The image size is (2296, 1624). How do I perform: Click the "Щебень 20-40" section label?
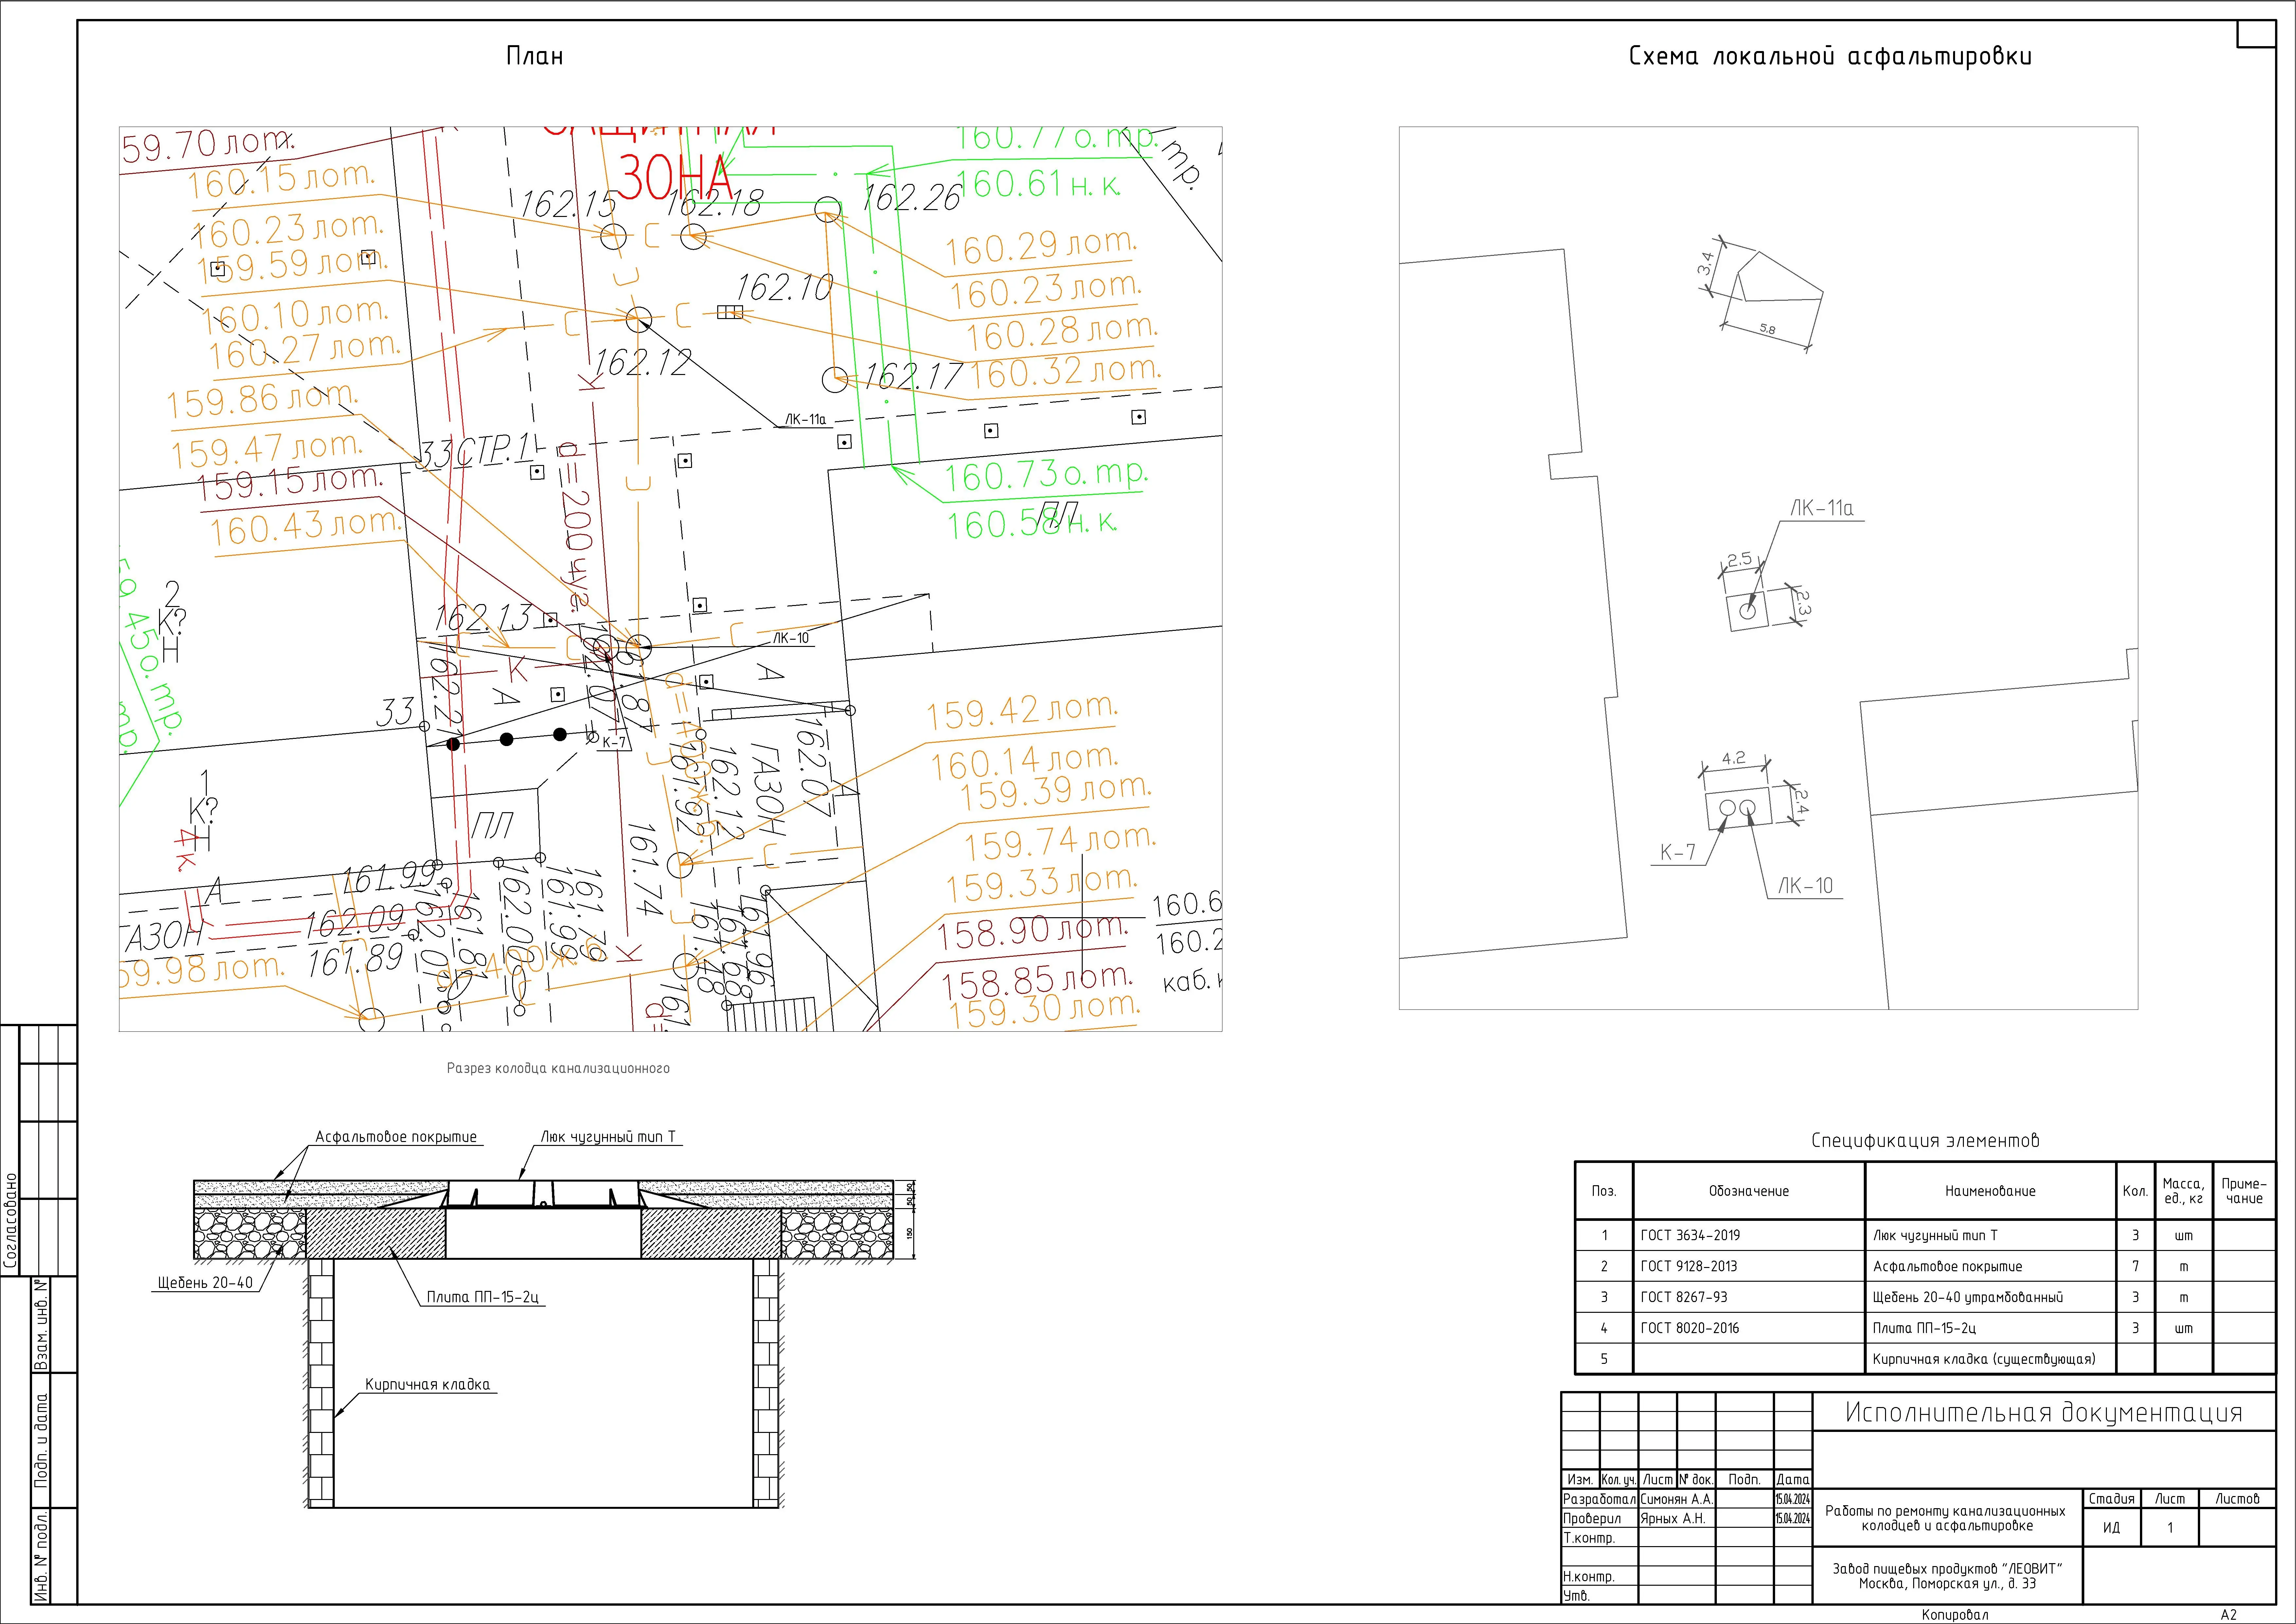point(205,1283)
